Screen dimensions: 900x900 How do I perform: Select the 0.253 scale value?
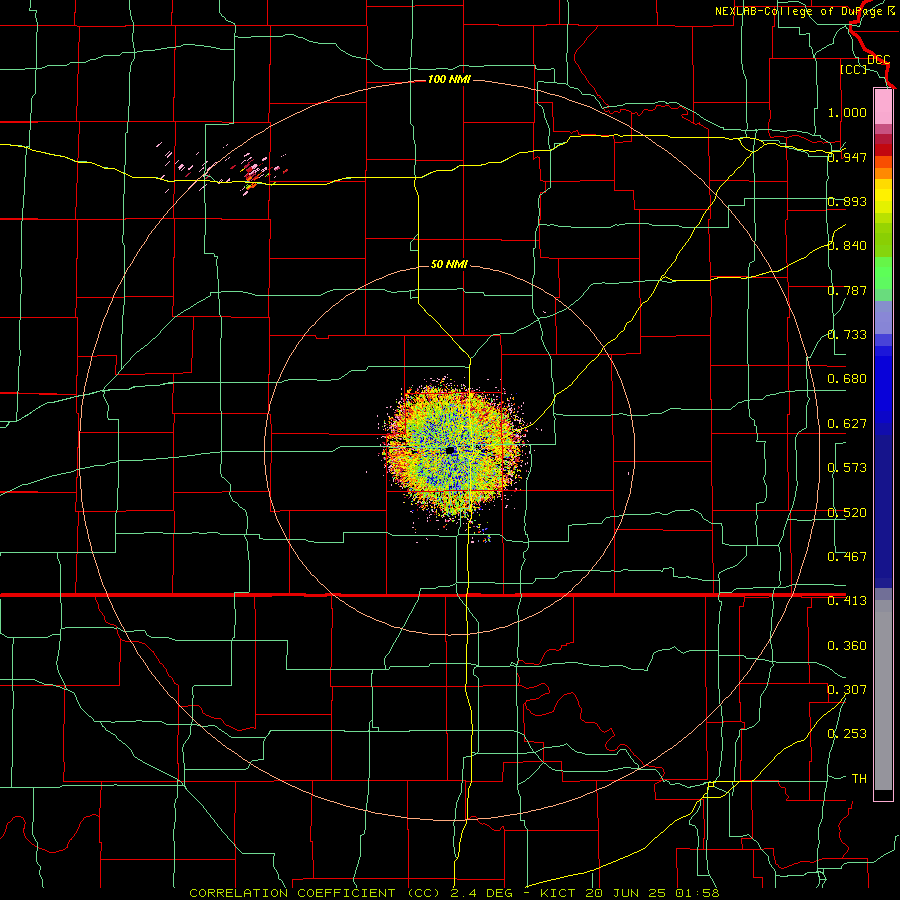coord(847,734)
